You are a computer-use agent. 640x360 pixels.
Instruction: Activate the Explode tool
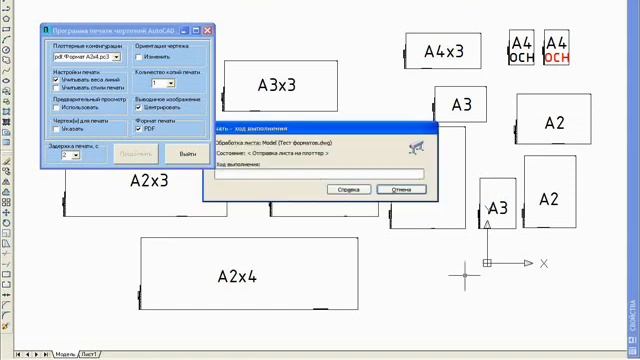tap(6, 326)
